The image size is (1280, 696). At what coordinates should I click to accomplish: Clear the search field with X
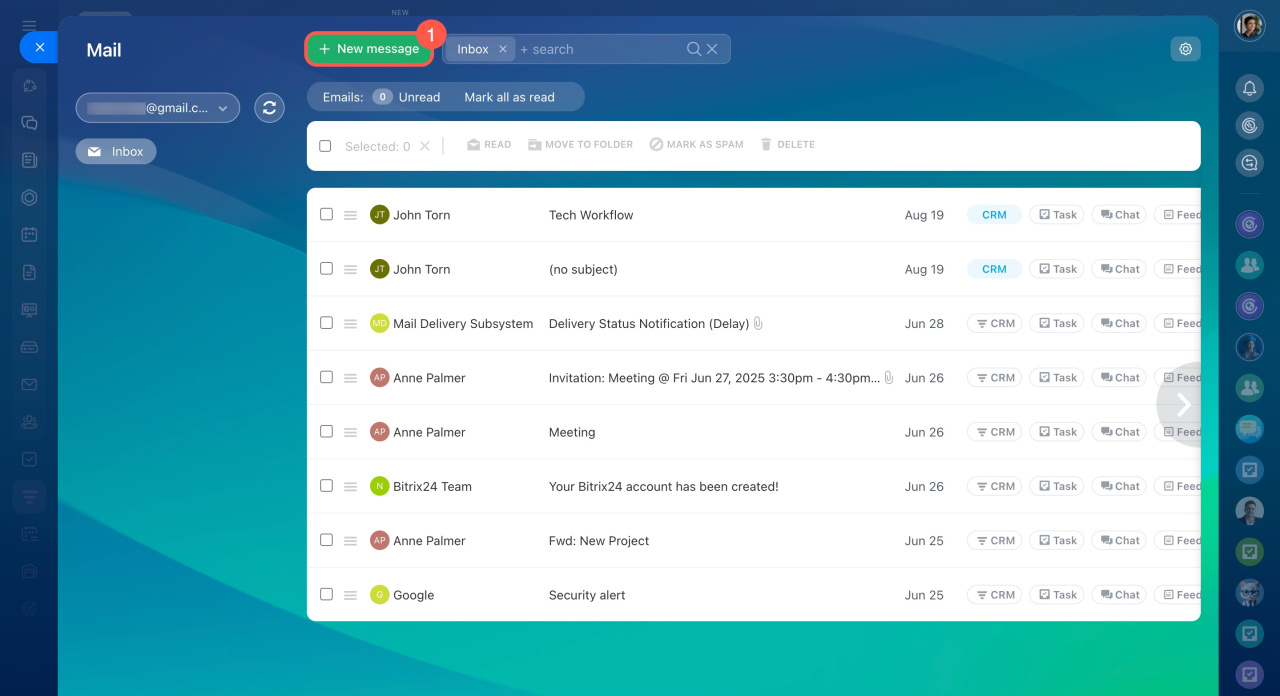tap(712, 49)
